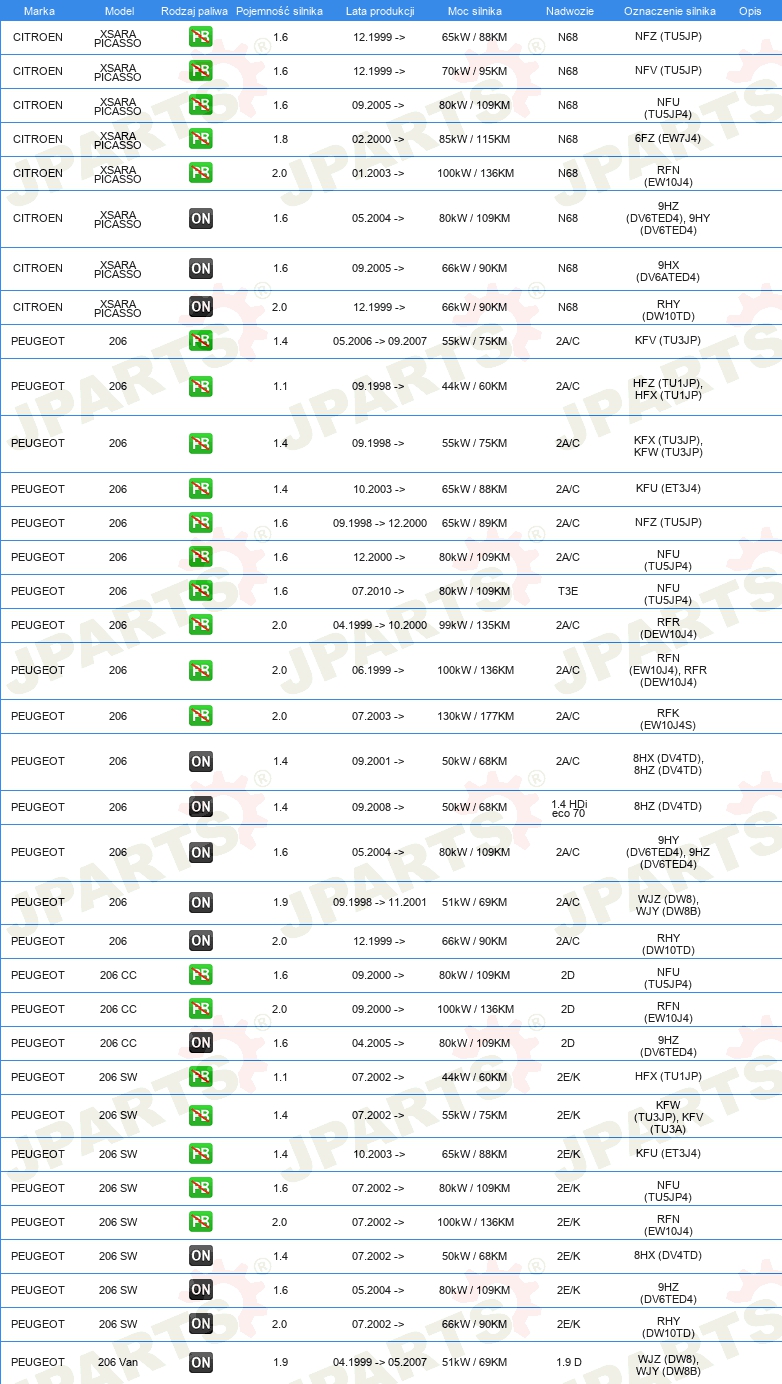The image size is (782, 1384).
Task: Click the PB petrol icon in the Peugeot 206 44kW / 60KM 2A/C row
Action: [x=201, y=386]
